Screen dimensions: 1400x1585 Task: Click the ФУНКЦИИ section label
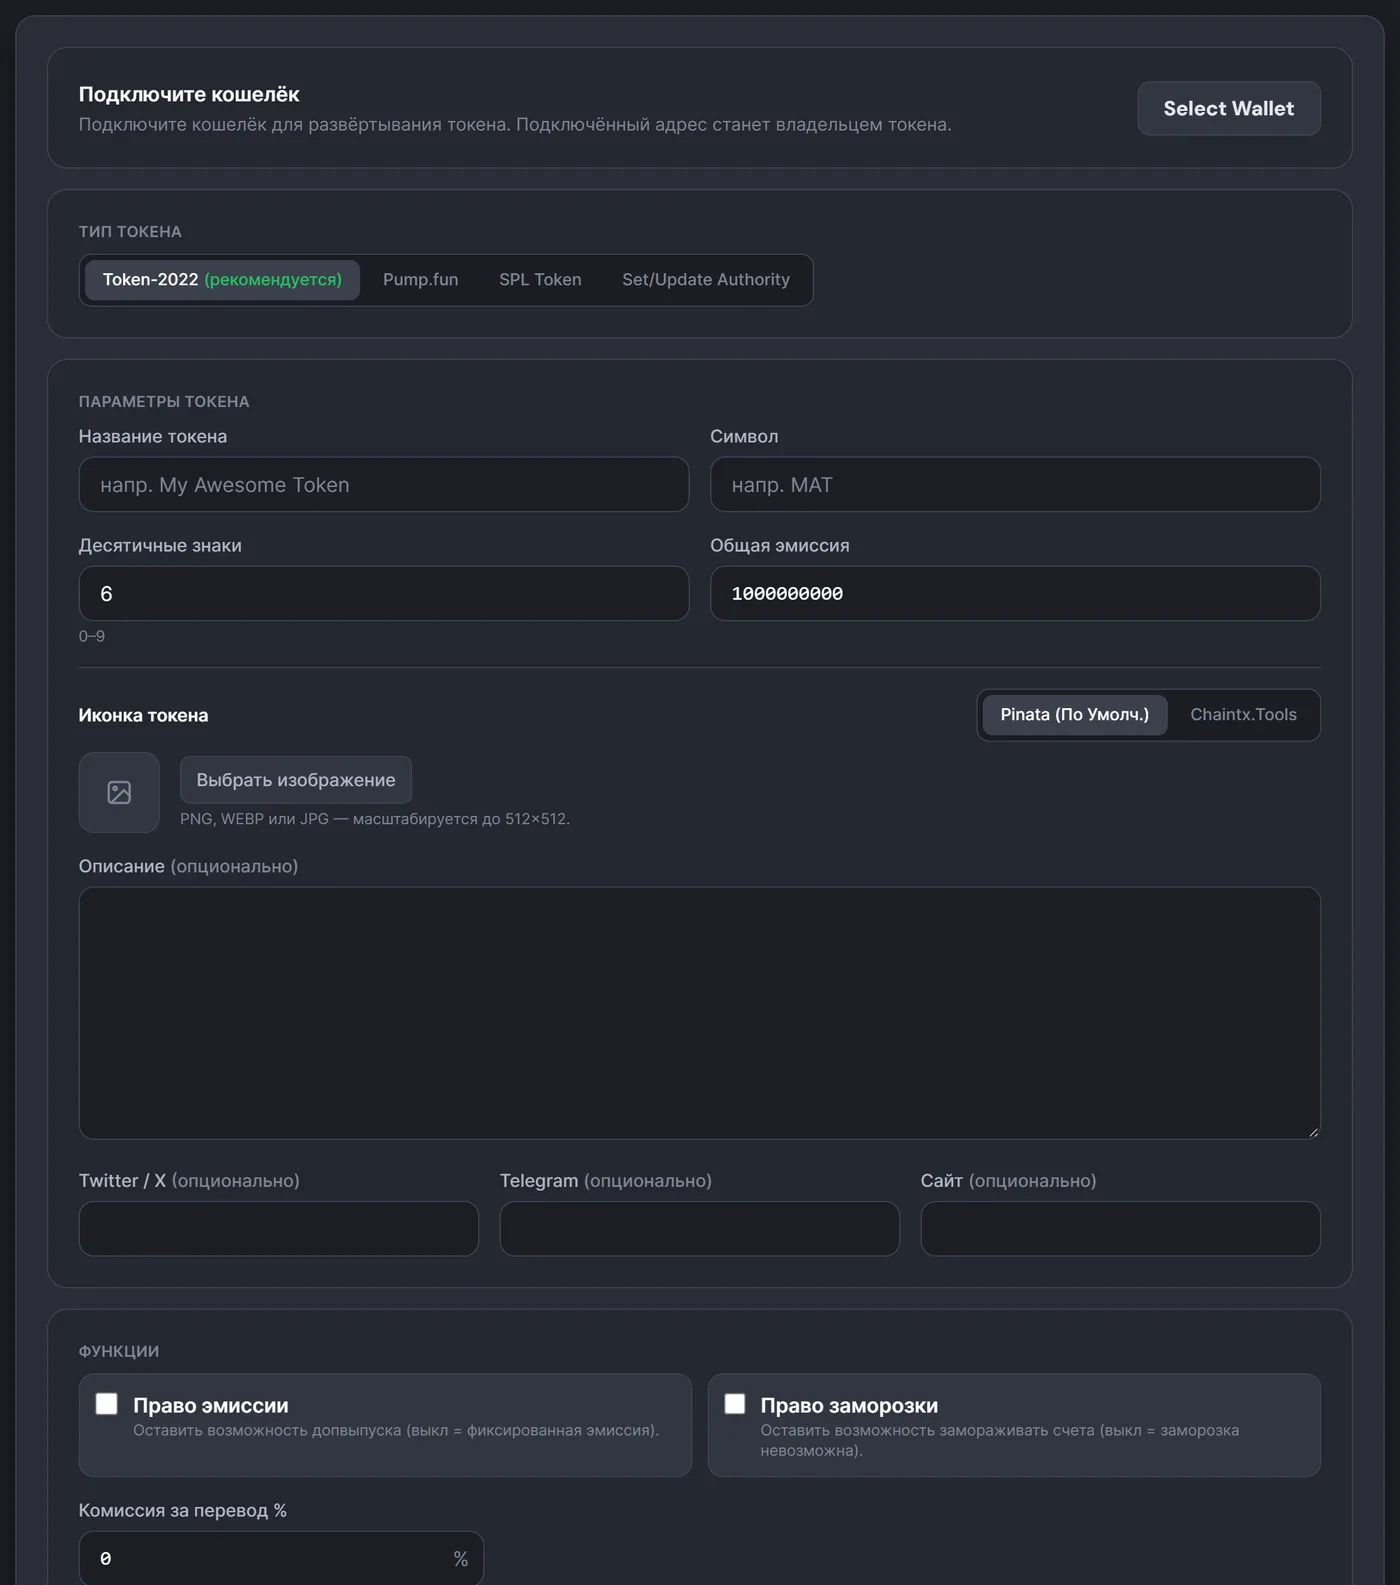click(119, 1351)
